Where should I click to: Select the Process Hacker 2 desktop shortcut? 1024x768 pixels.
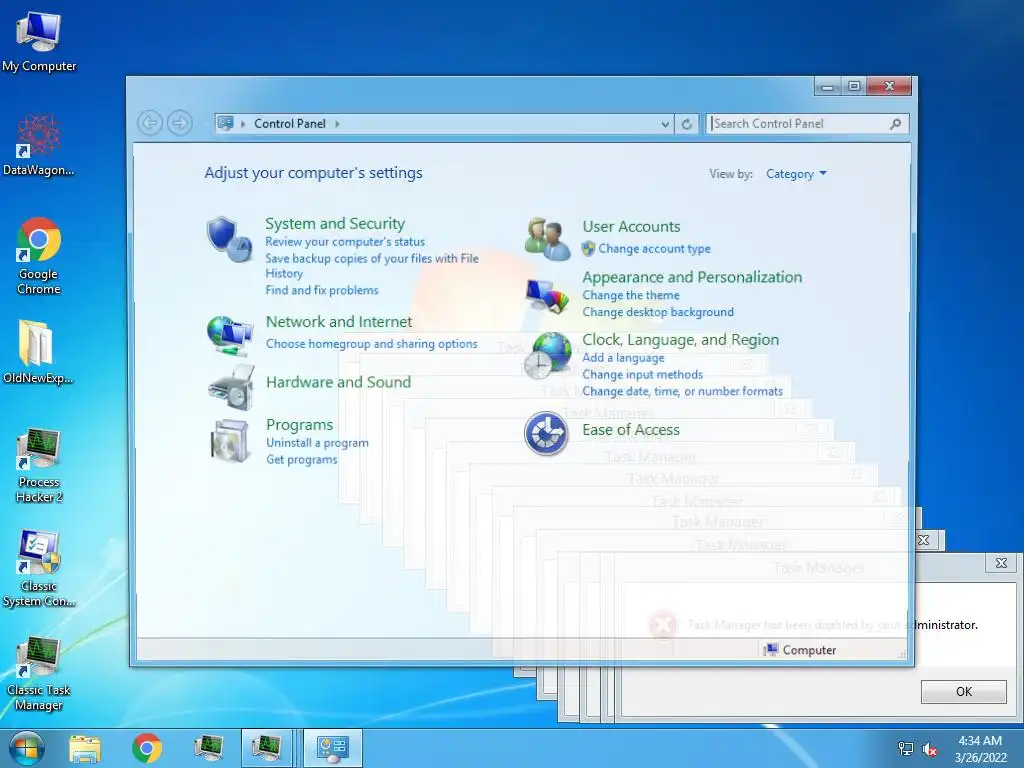pyautogui.click(x=39, y=466)
